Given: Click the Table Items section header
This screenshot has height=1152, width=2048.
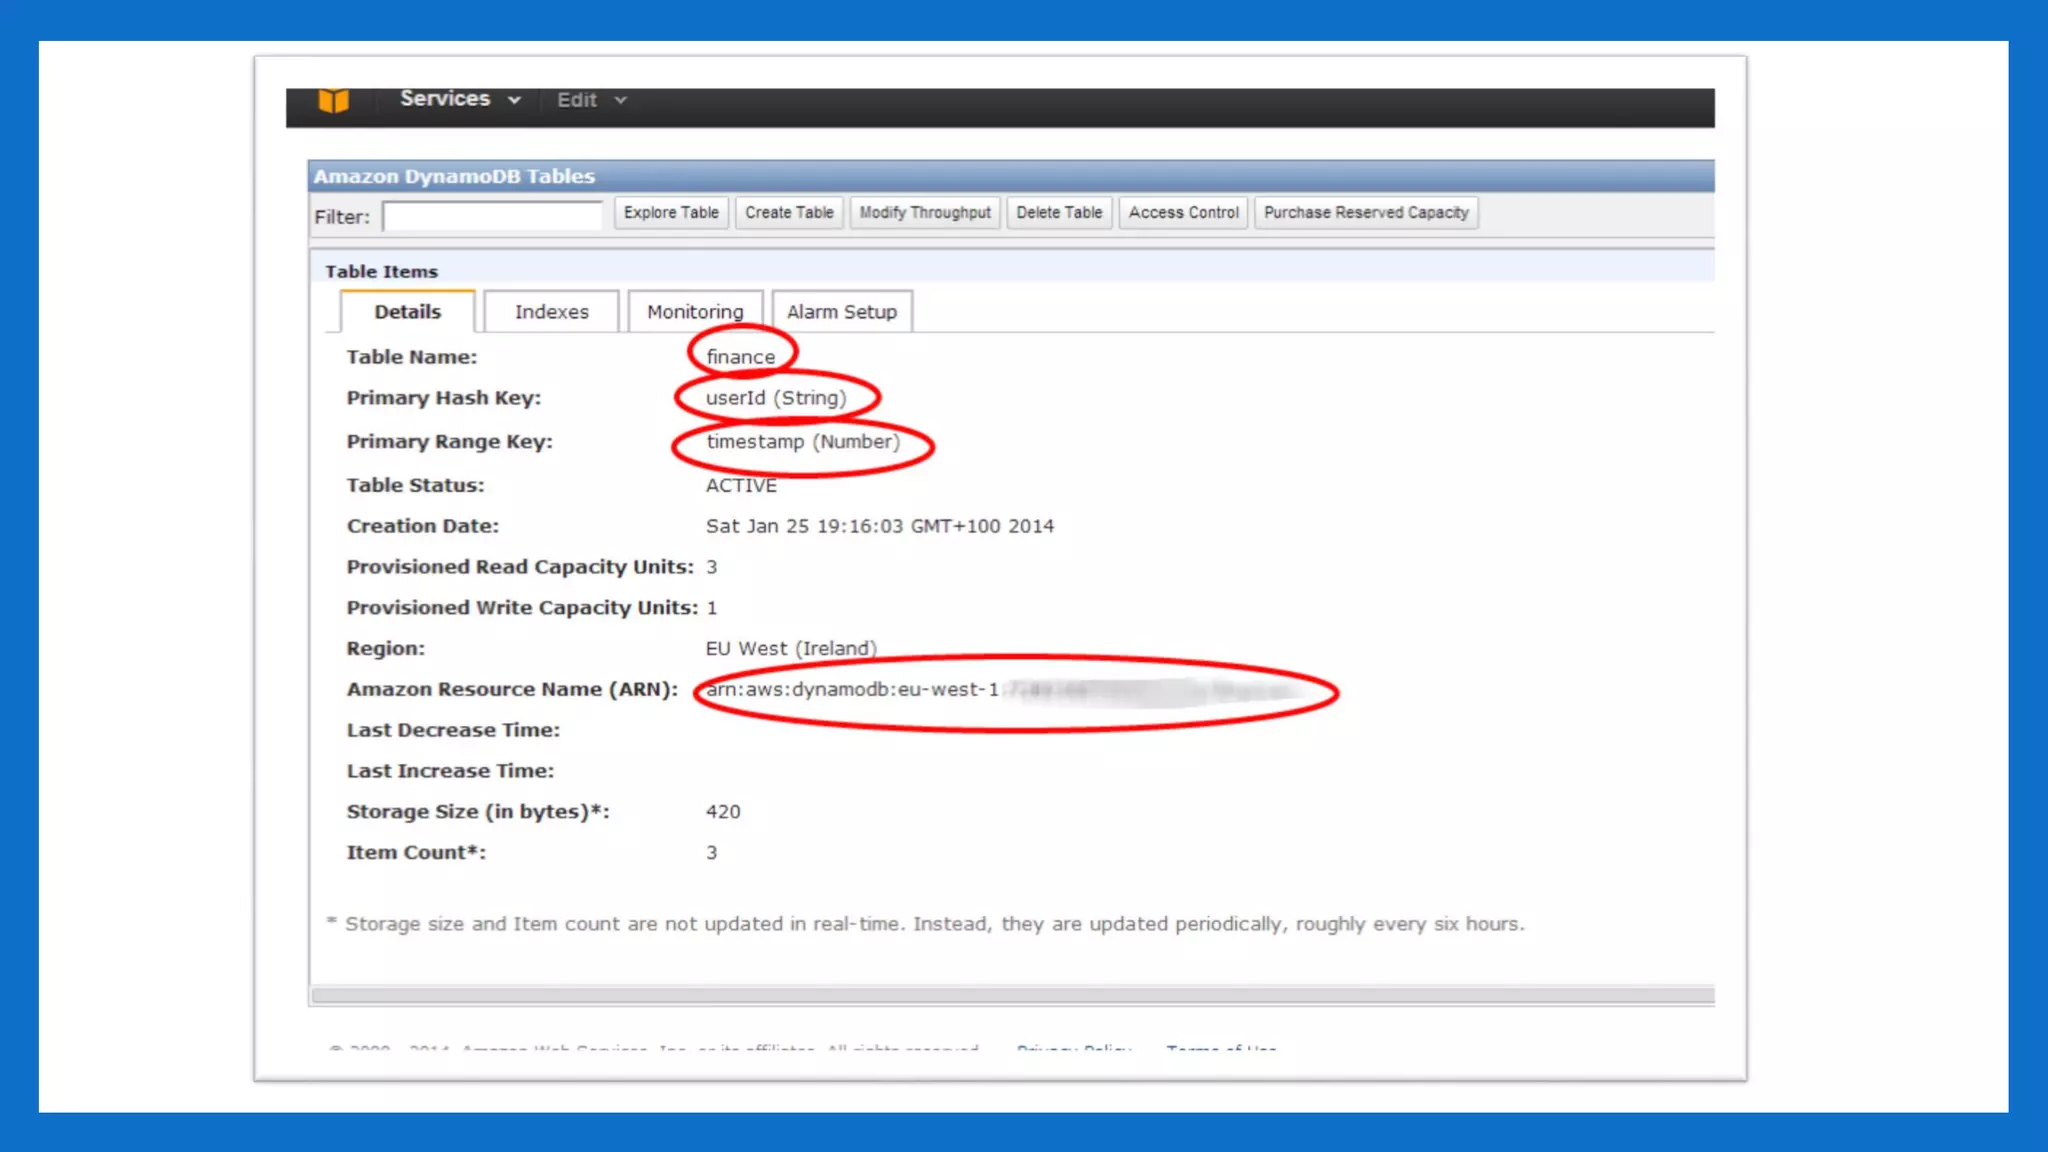Looking at the screenshot, I should (381, 272).
